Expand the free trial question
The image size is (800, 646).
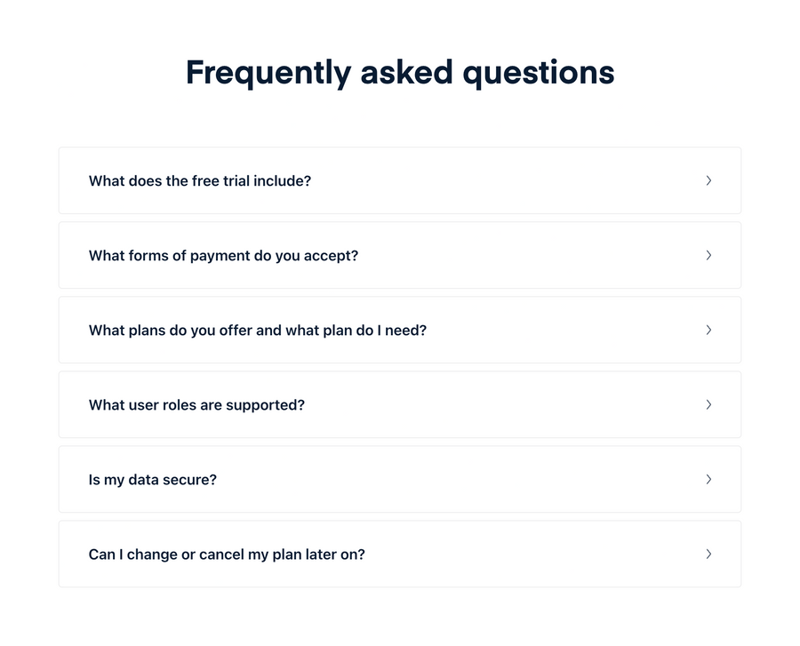[x=400, y=180]
